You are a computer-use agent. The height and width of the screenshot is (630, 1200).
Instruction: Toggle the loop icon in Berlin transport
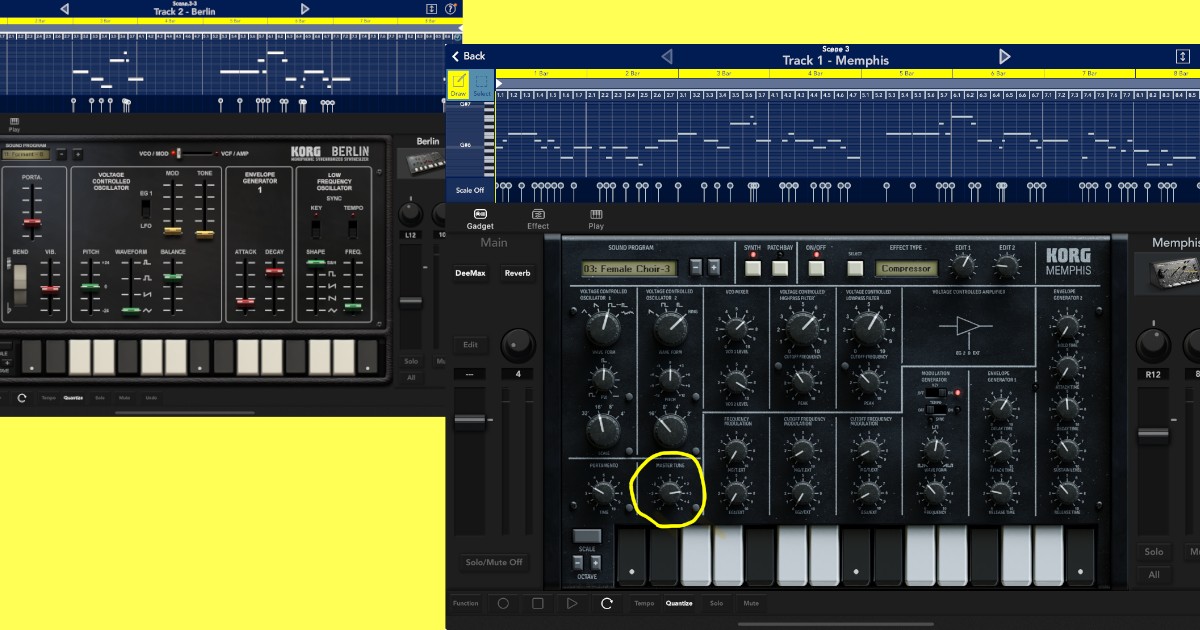tap(22, 398)
